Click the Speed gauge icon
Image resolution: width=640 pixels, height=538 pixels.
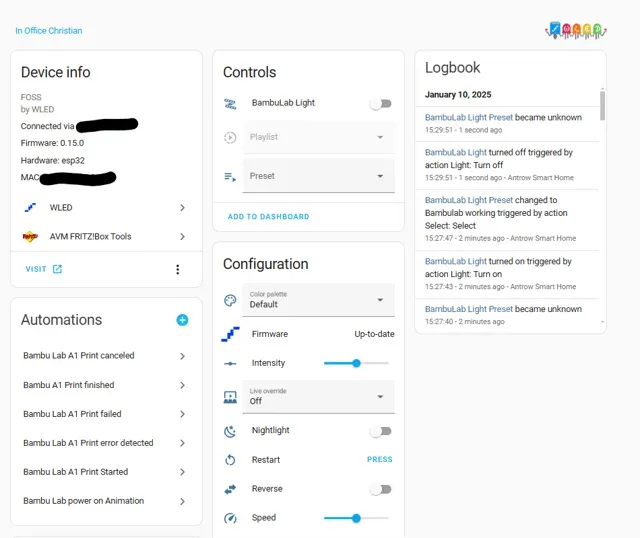tap(230, 518)
